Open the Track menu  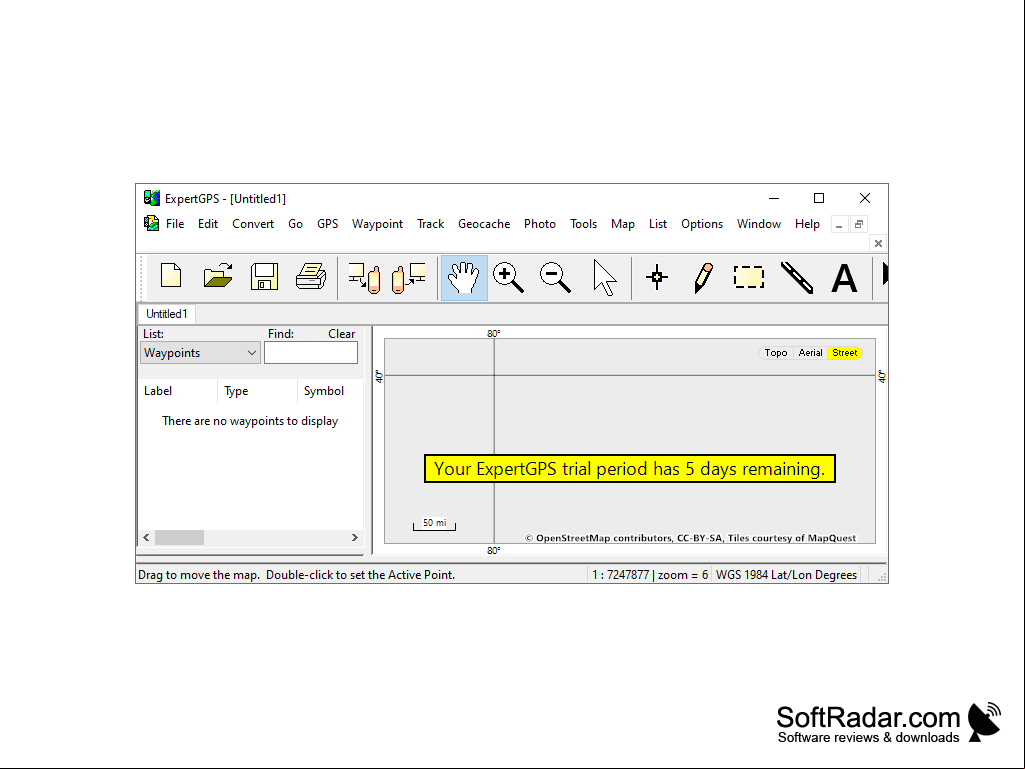pyautogui.click(x=431, y=224)
